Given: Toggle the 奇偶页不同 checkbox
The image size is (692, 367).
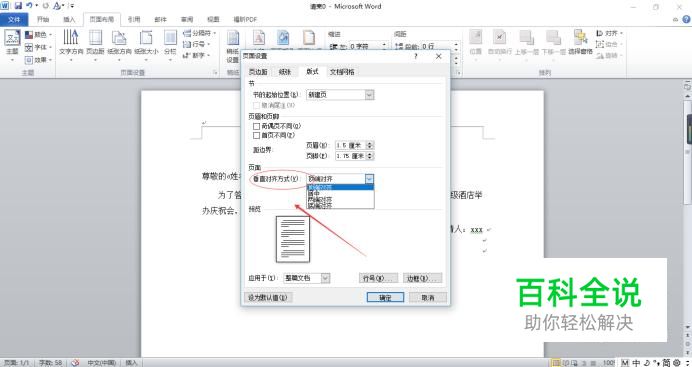Looking at the screenshot, I should [x=256, y=126].
